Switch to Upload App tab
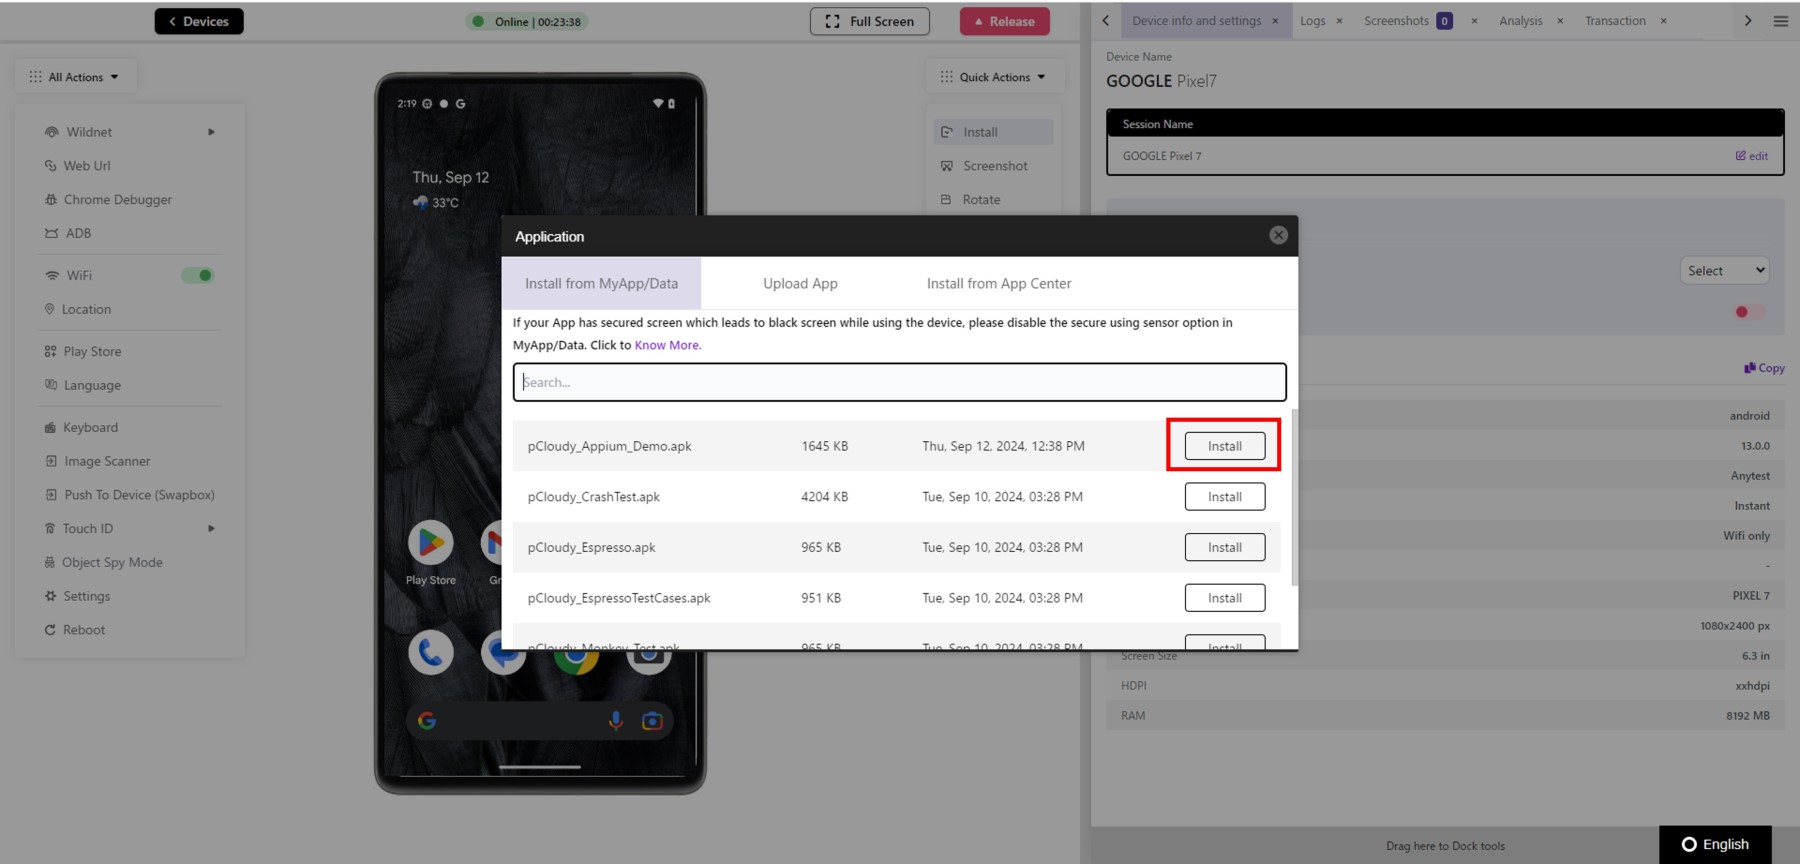 click(x=800, y=284)
